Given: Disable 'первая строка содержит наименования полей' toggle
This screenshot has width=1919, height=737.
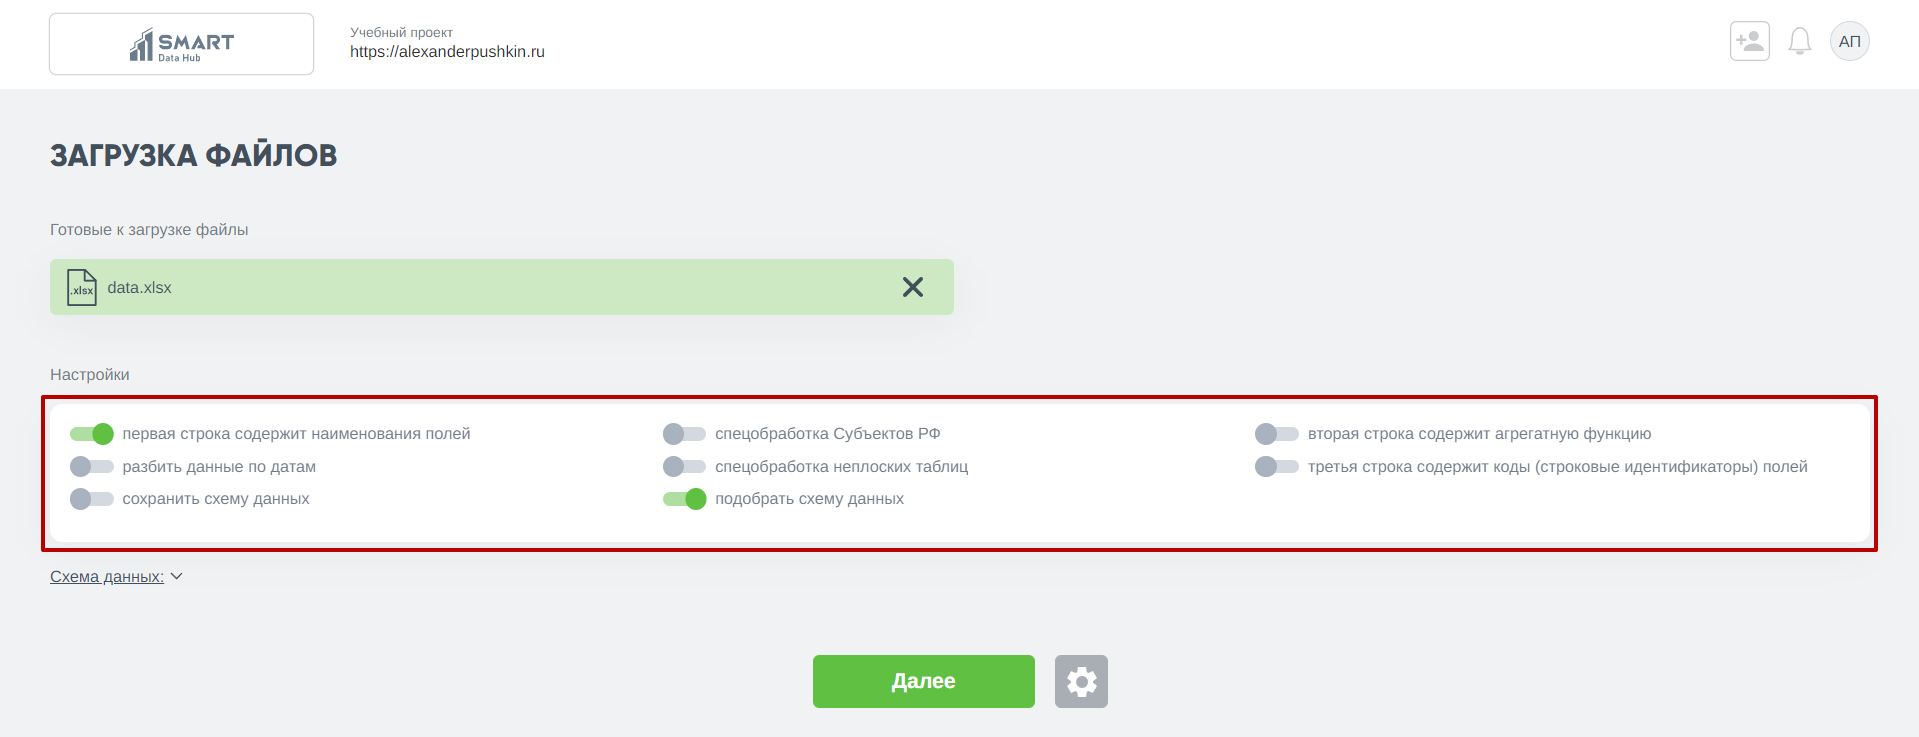Looking at the screenshot, I should coord(92,434).
